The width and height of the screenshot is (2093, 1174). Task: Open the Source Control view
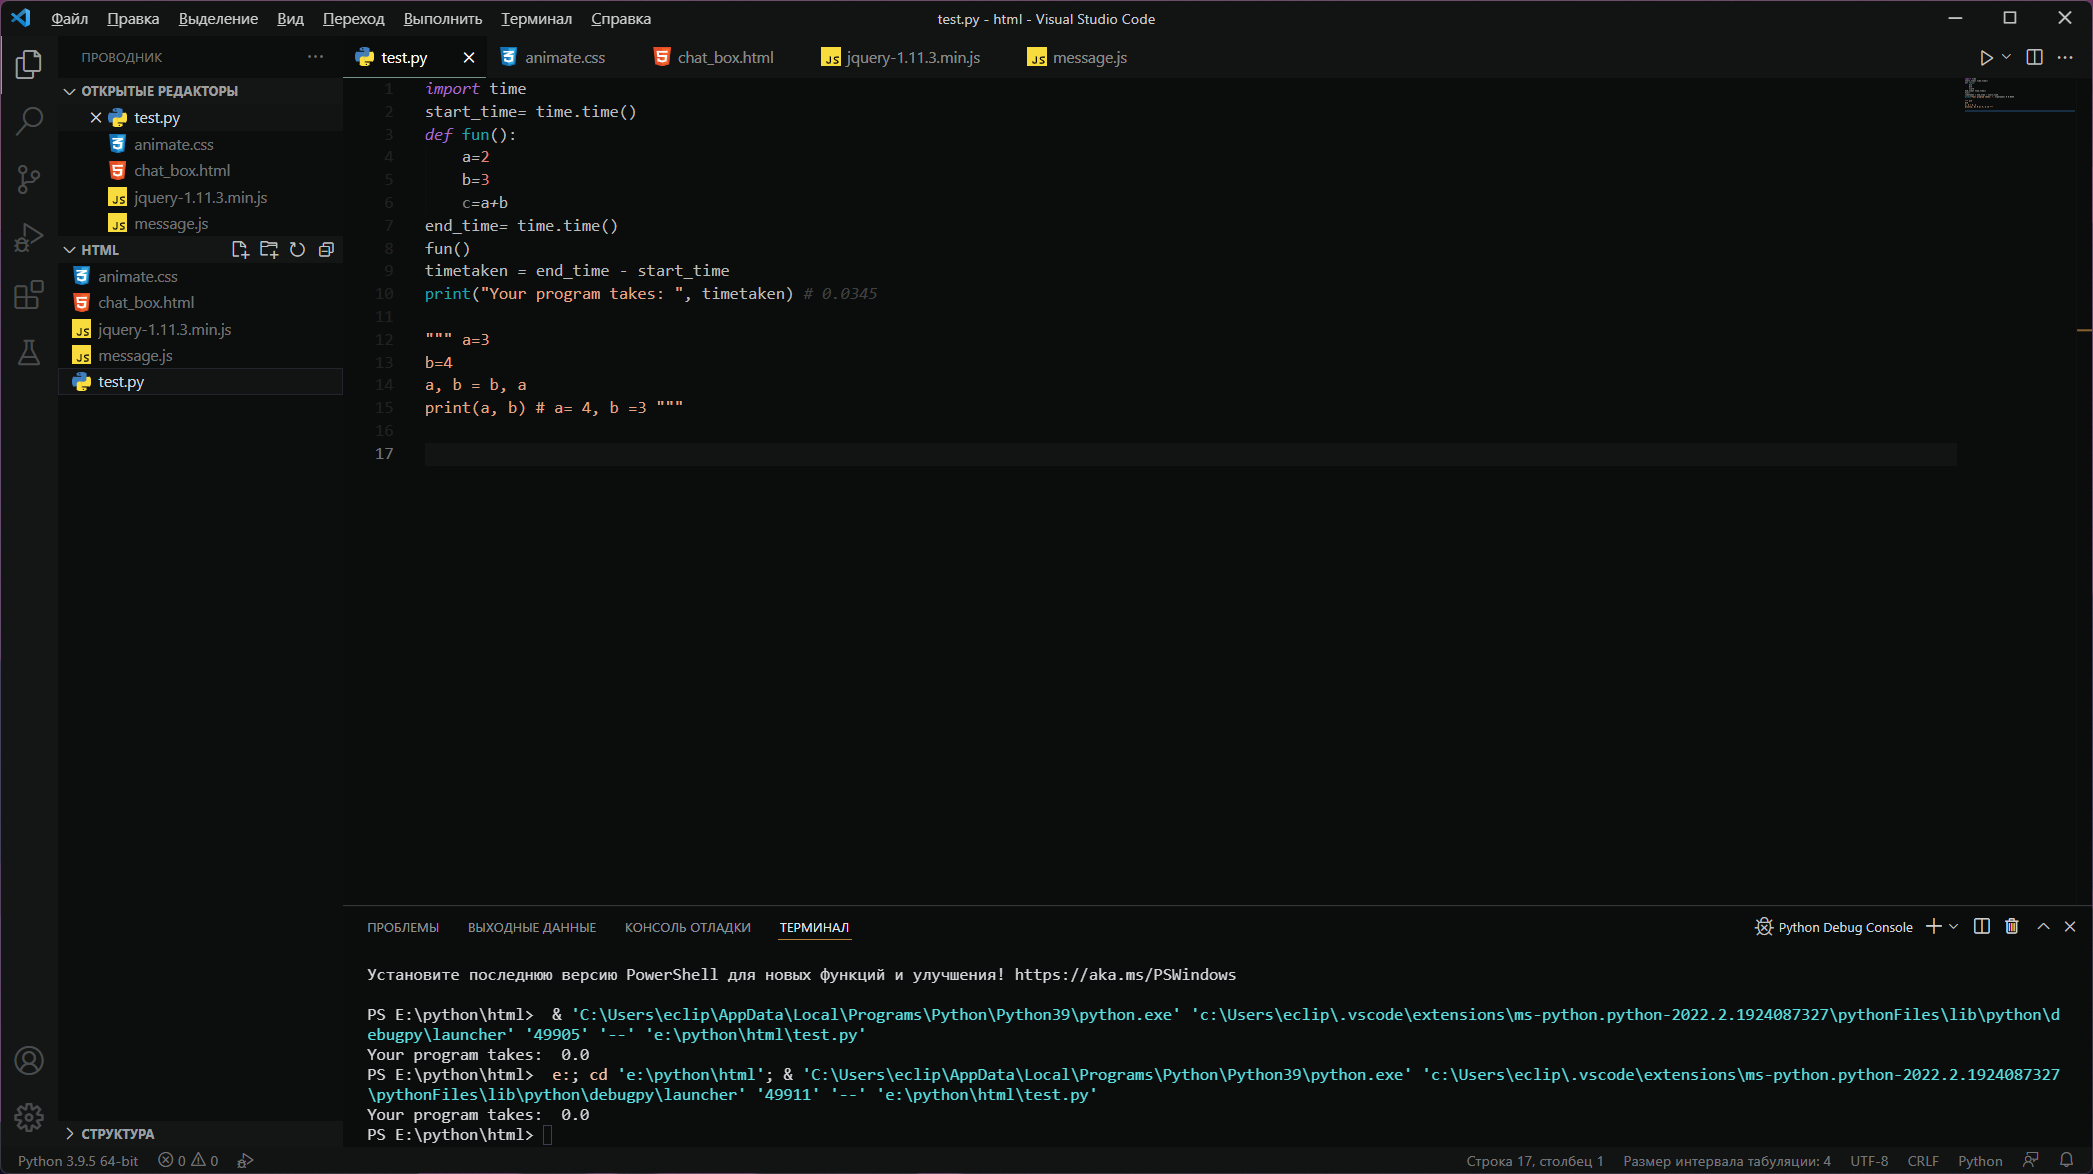point(29,179)
